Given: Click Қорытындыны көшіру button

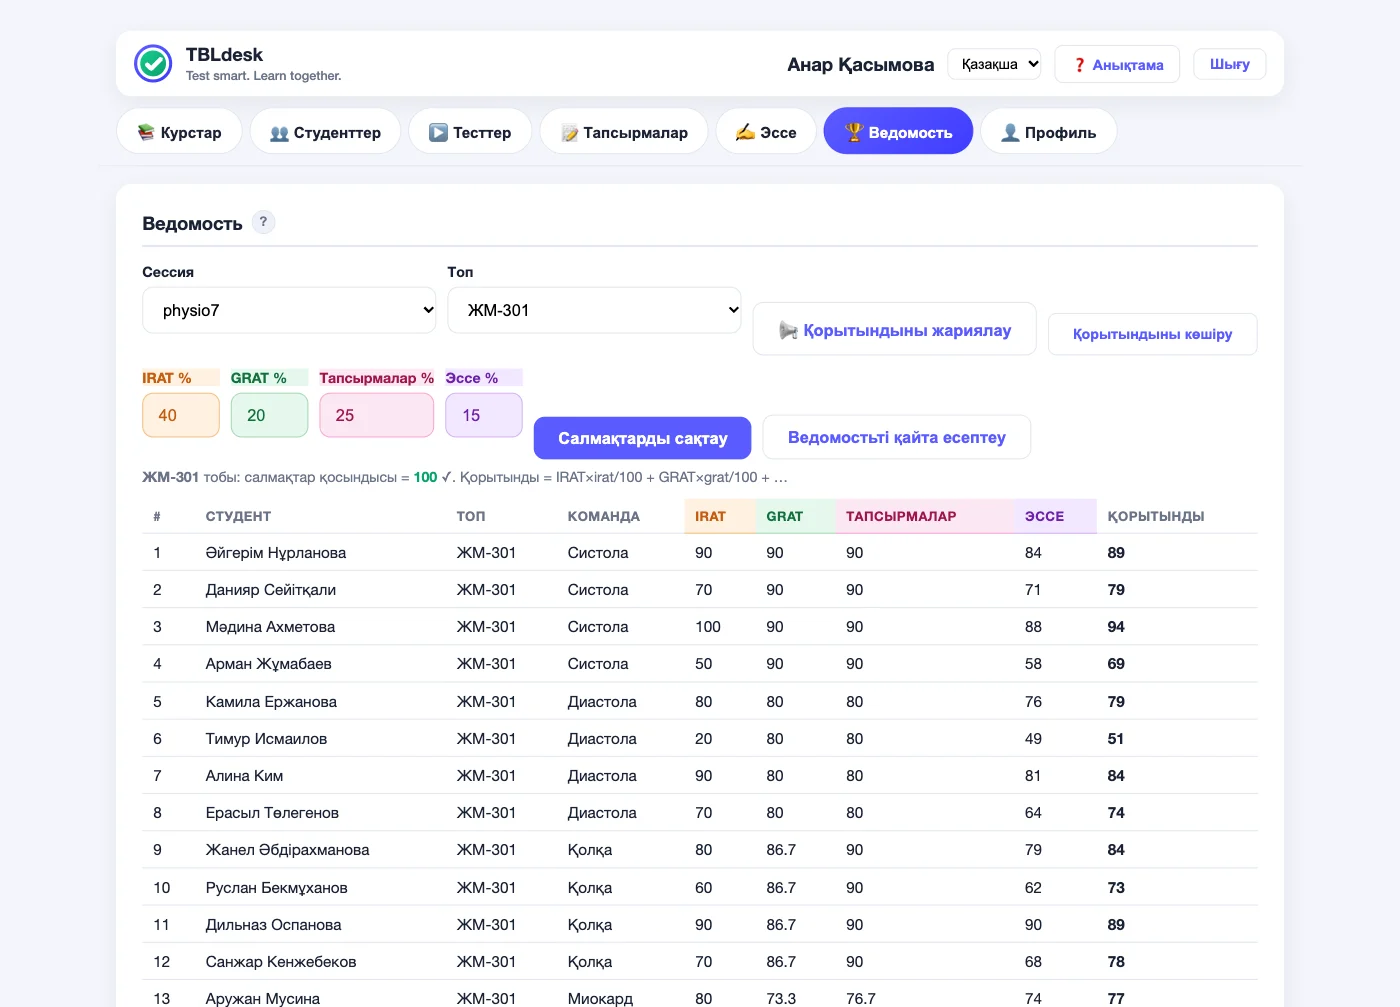Looking at the screenshot, I should (1152, 334).
